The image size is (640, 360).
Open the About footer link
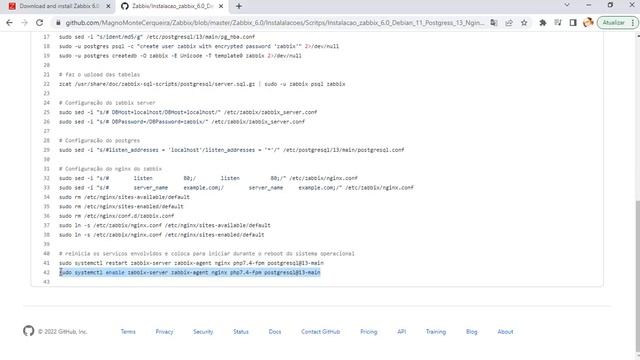(x=505, y=332)
